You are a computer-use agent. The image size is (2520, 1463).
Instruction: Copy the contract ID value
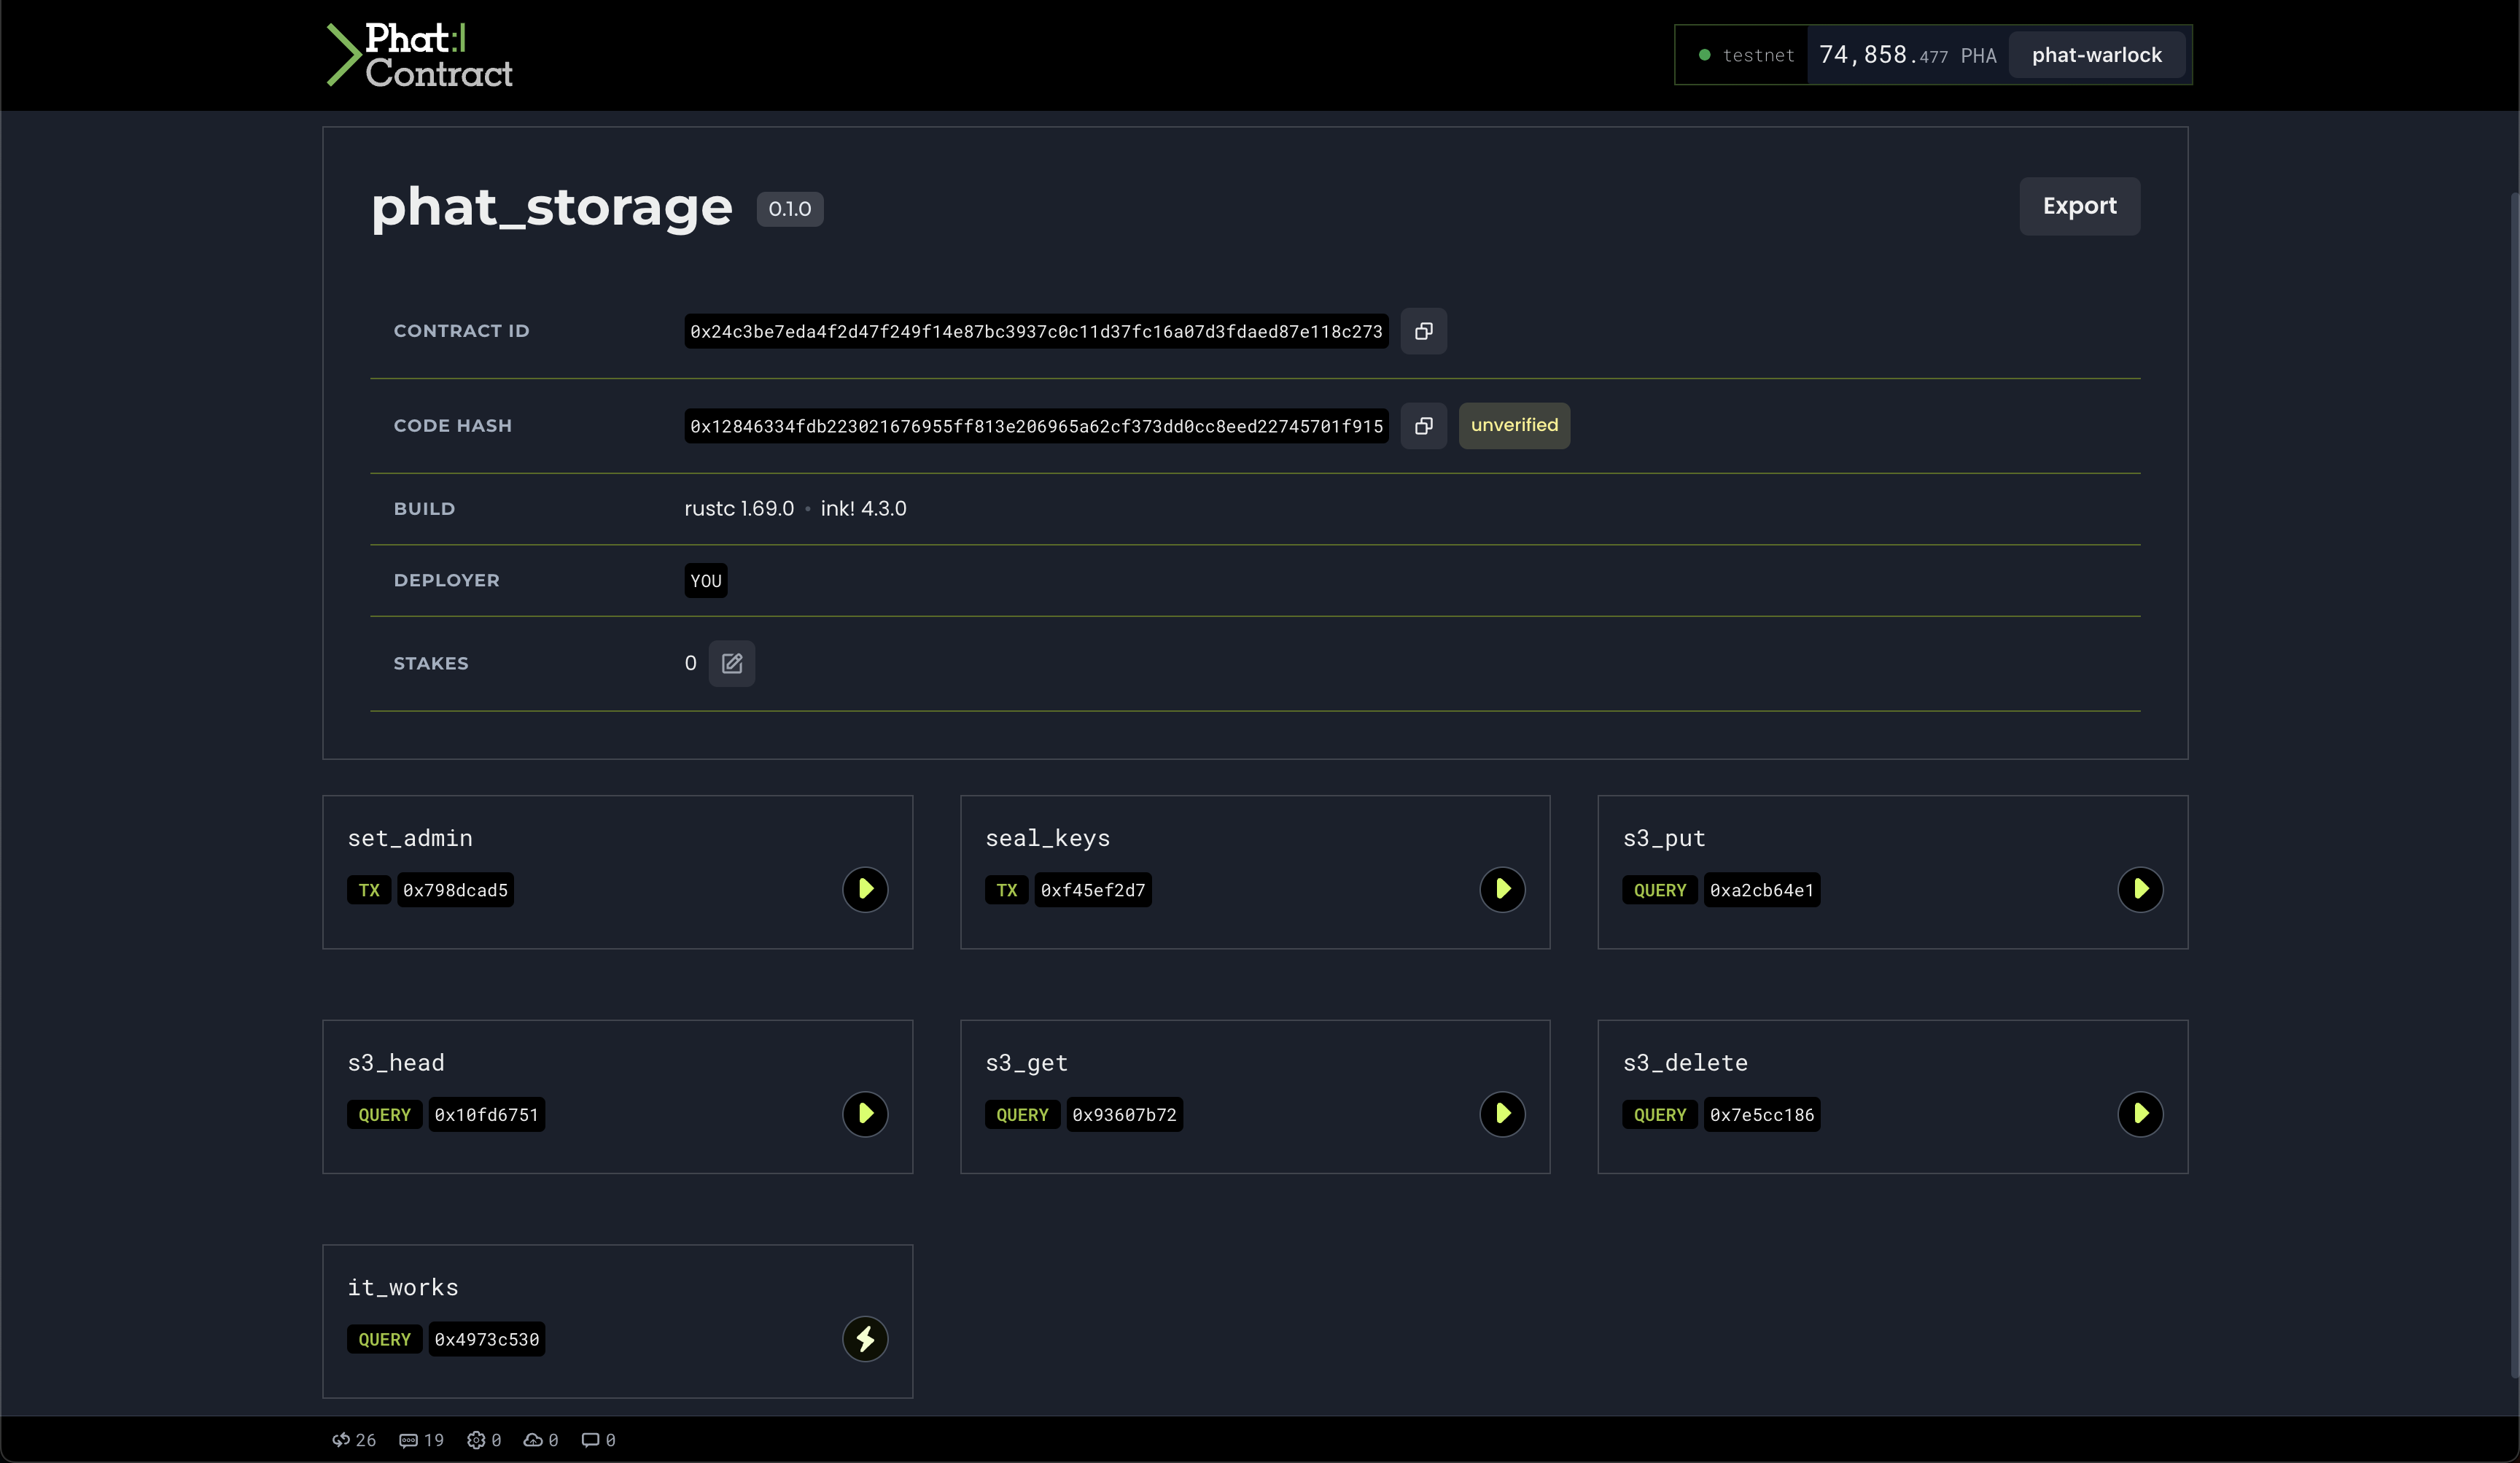(x=1423, y=331)
